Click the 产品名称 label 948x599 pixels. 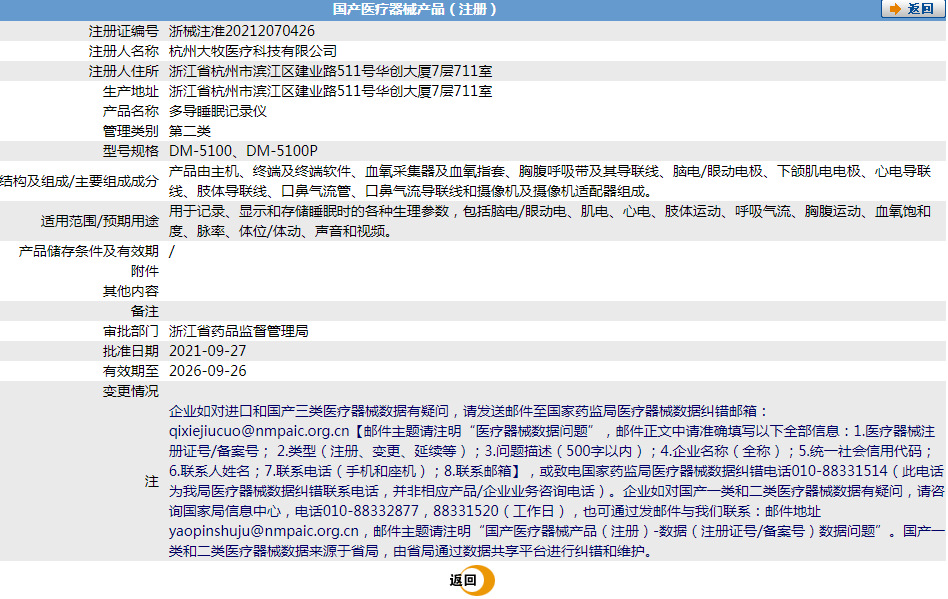[131, 111]
